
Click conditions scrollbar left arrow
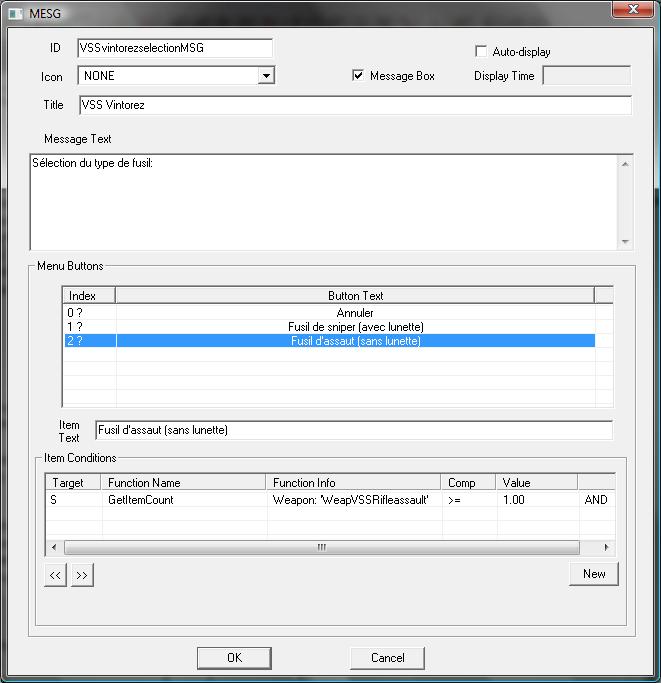point(54,547)
